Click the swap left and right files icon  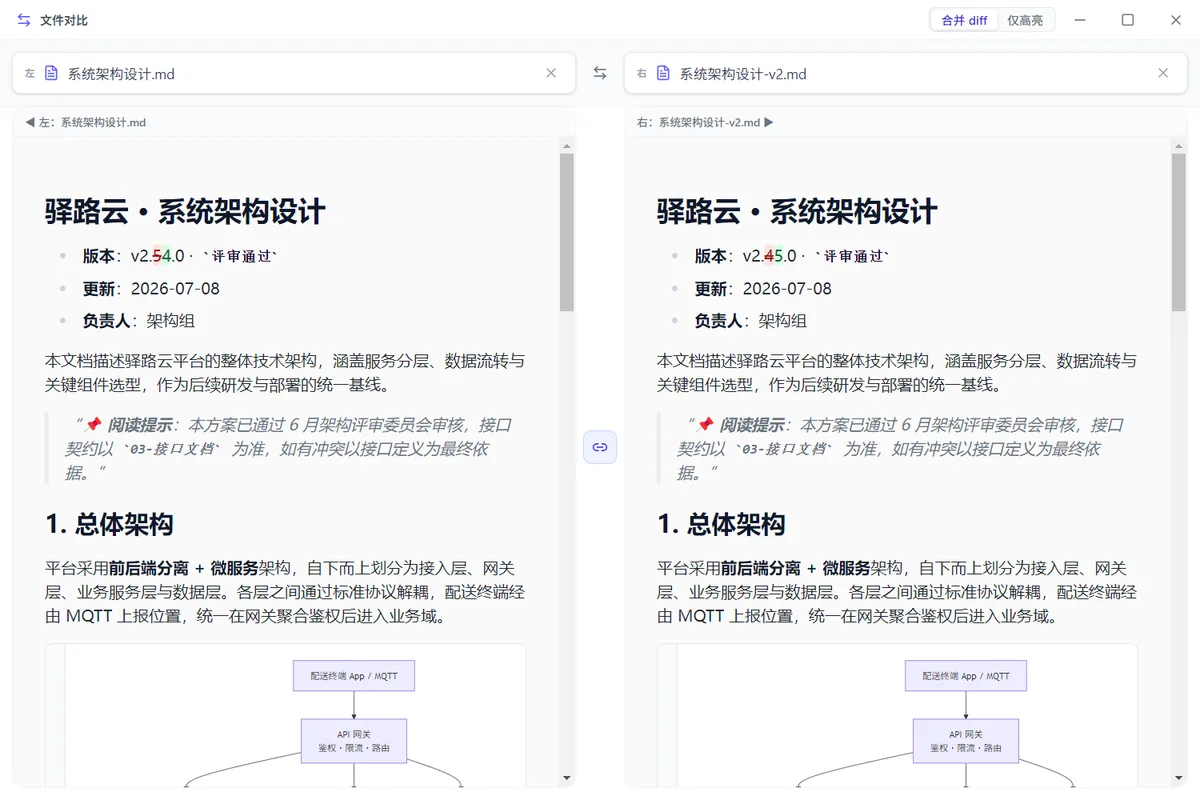tap(600, 73)
